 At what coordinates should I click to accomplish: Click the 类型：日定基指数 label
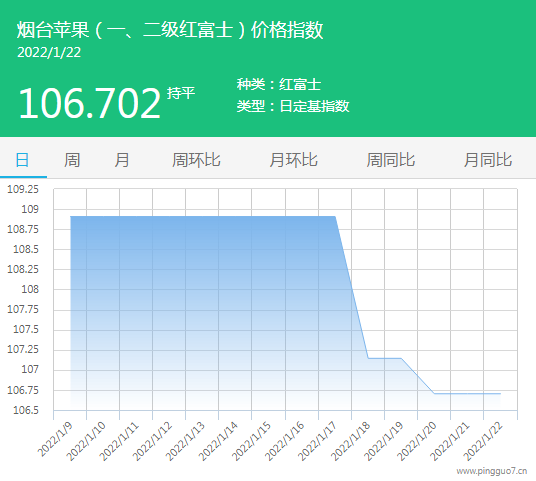293,106
